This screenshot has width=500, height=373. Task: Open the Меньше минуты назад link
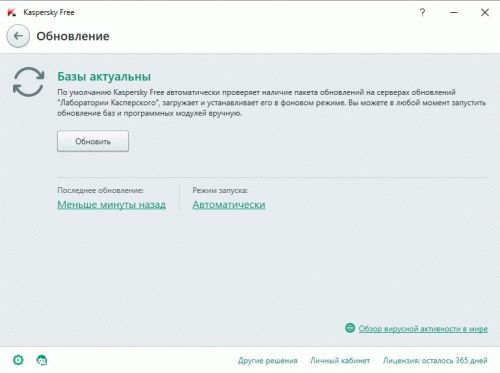(112, 204)
